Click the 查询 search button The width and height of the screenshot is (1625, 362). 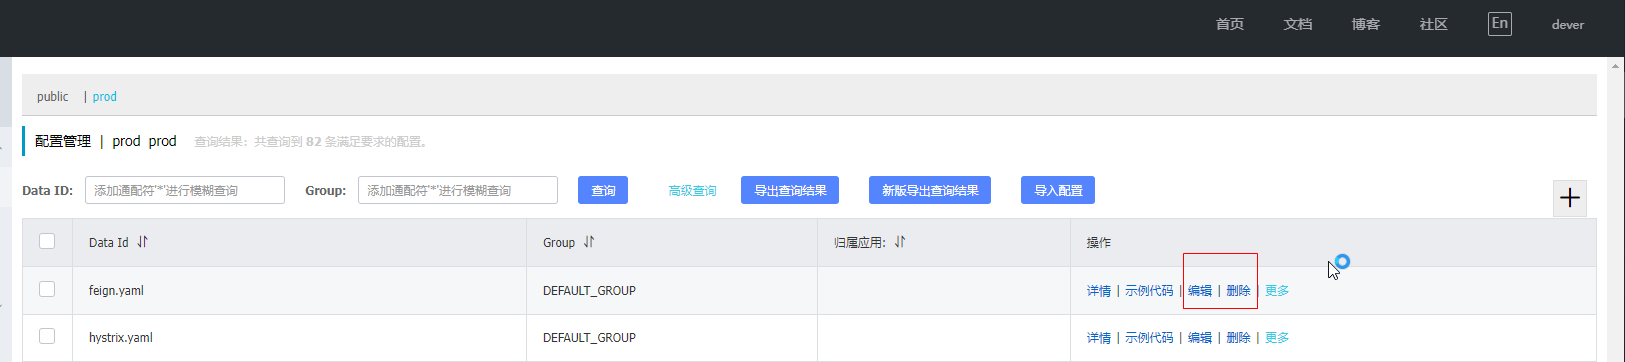point(603,190)
